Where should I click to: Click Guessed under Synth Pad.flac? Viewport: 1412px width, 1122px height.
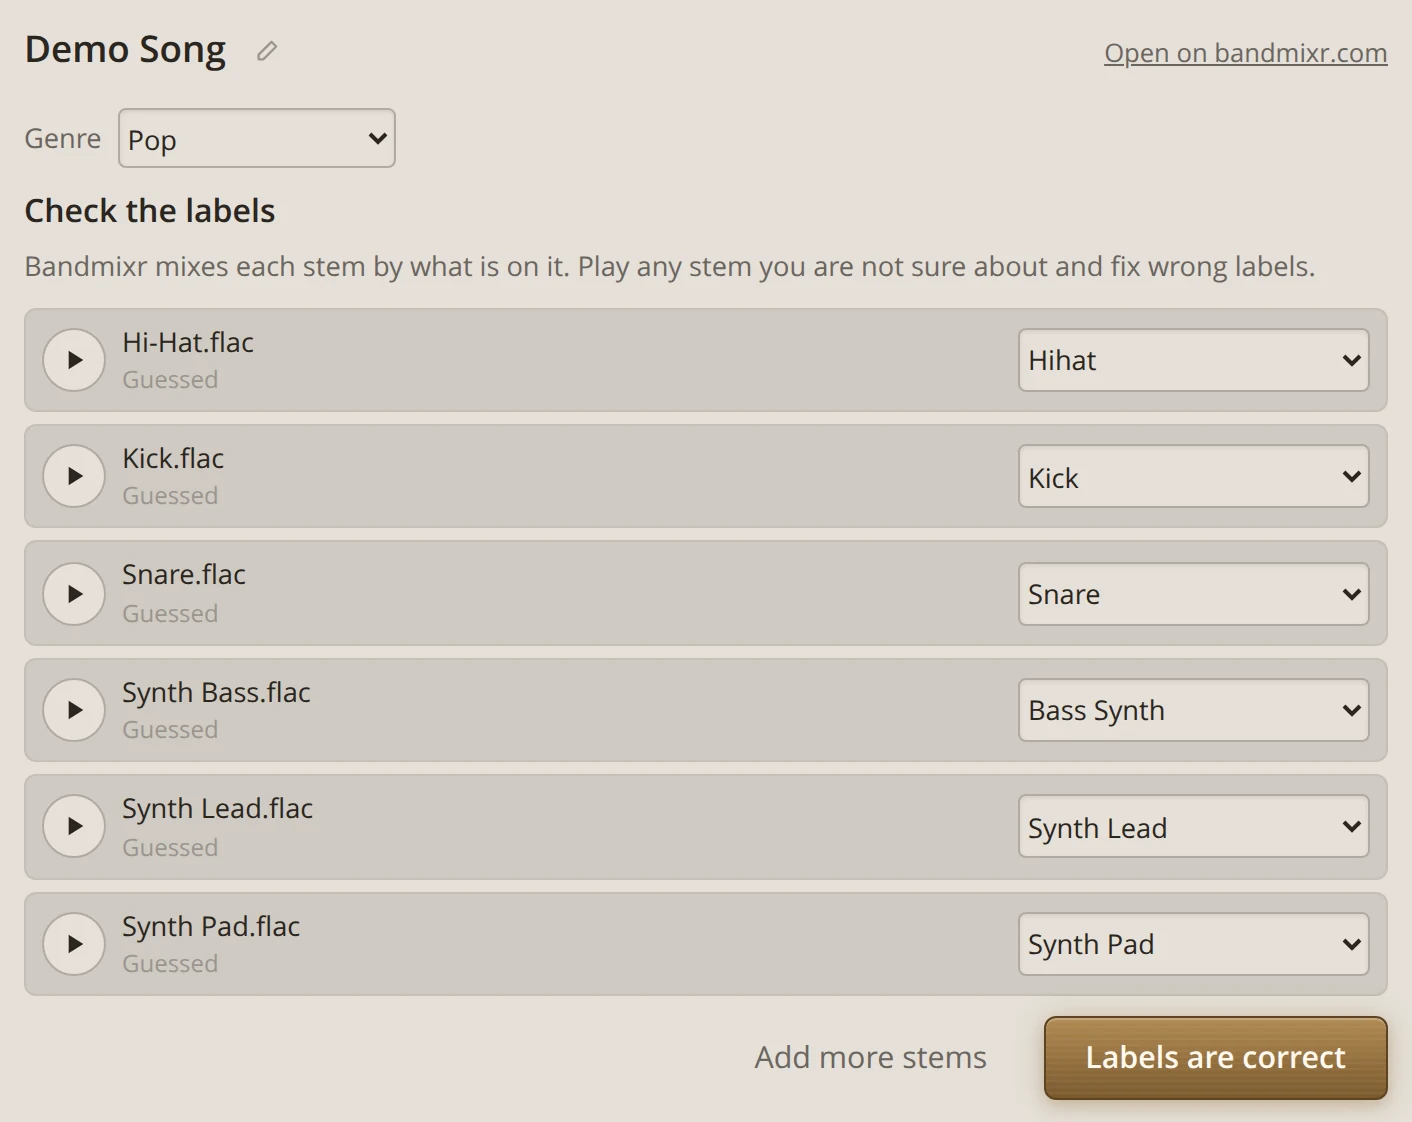click(170, 964)
